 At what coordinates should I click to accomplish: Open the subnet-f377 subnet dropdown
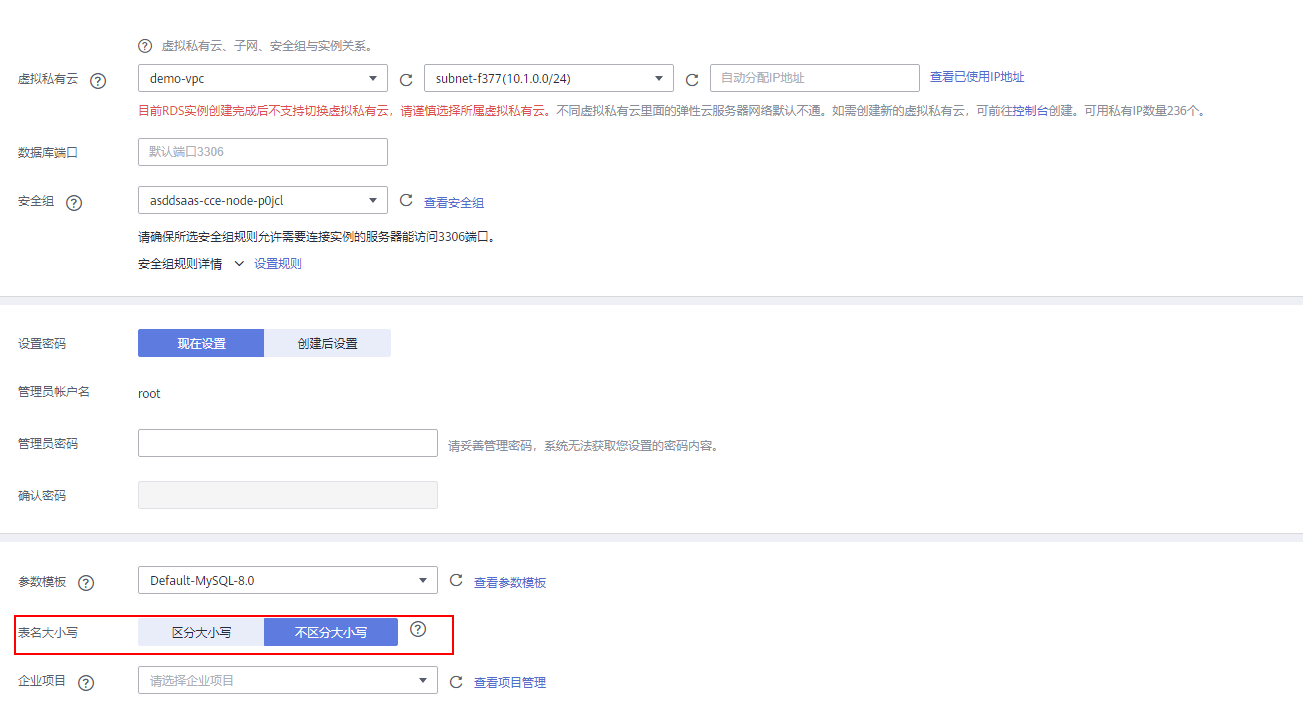[548, 78]
